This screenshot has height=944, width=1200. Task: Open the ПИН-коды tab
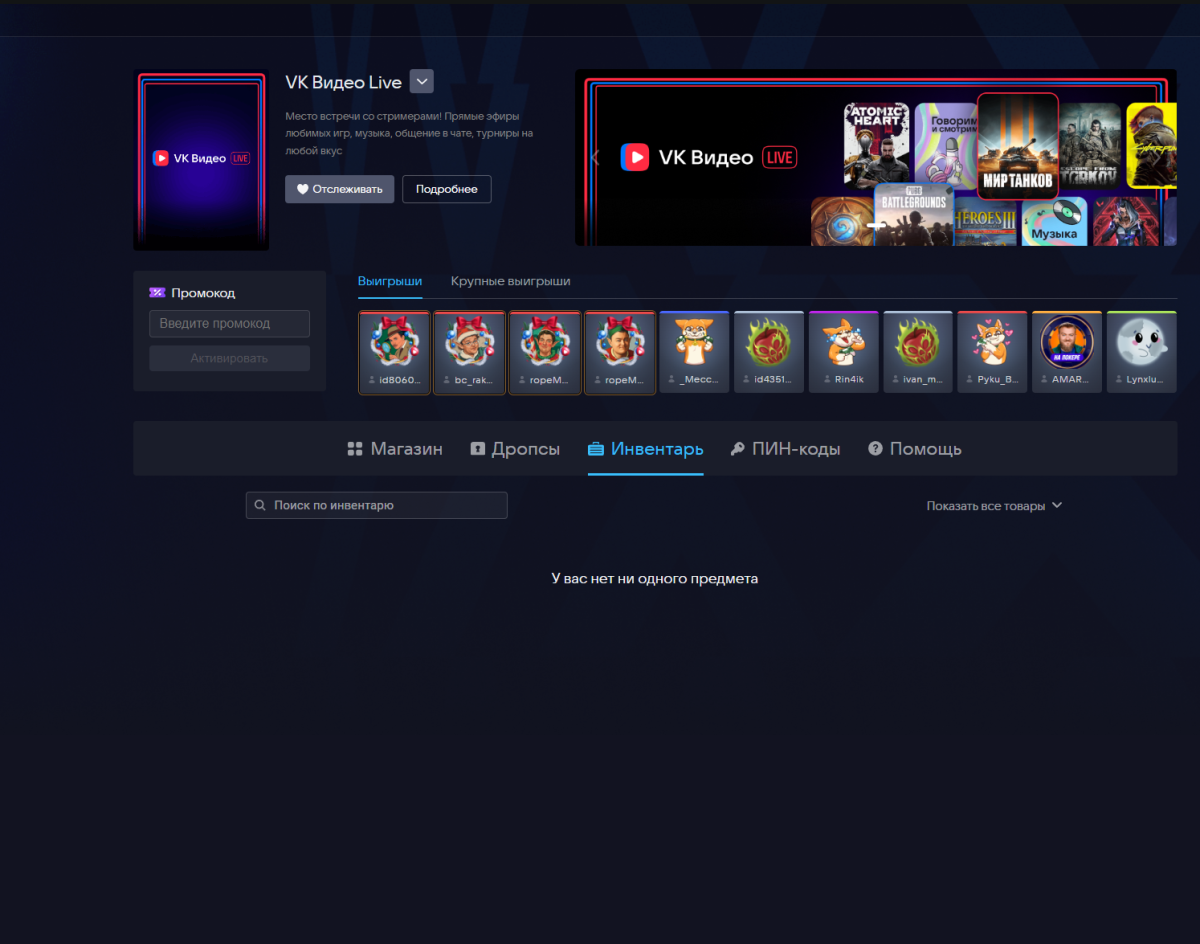785,449
